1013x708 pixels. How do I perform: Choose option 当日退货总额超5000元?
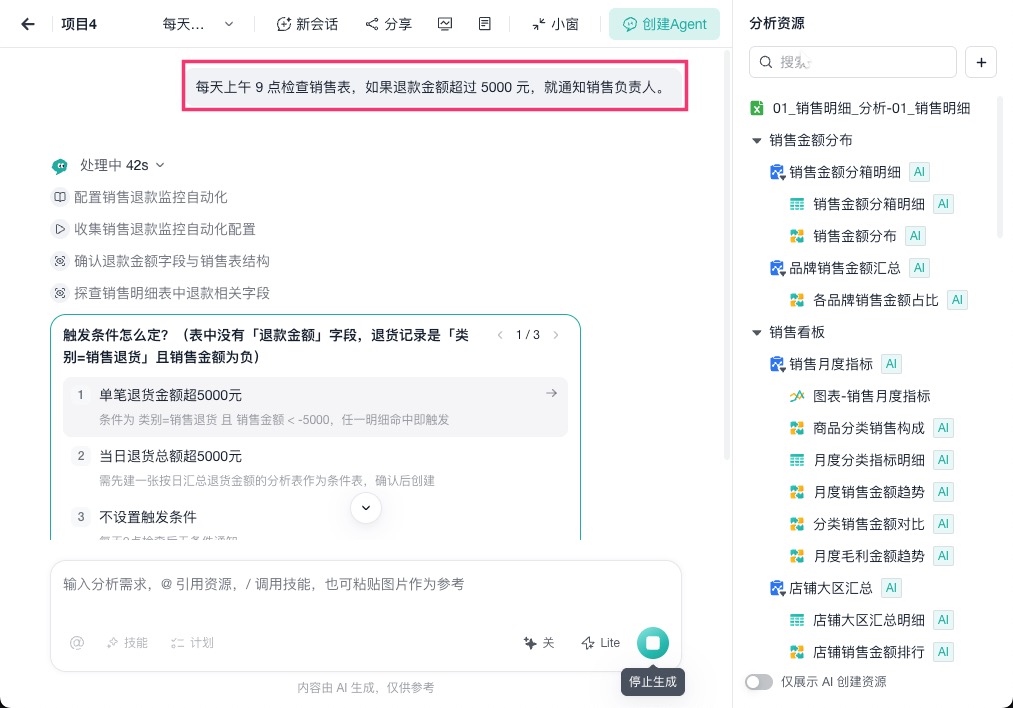[315, 468]
